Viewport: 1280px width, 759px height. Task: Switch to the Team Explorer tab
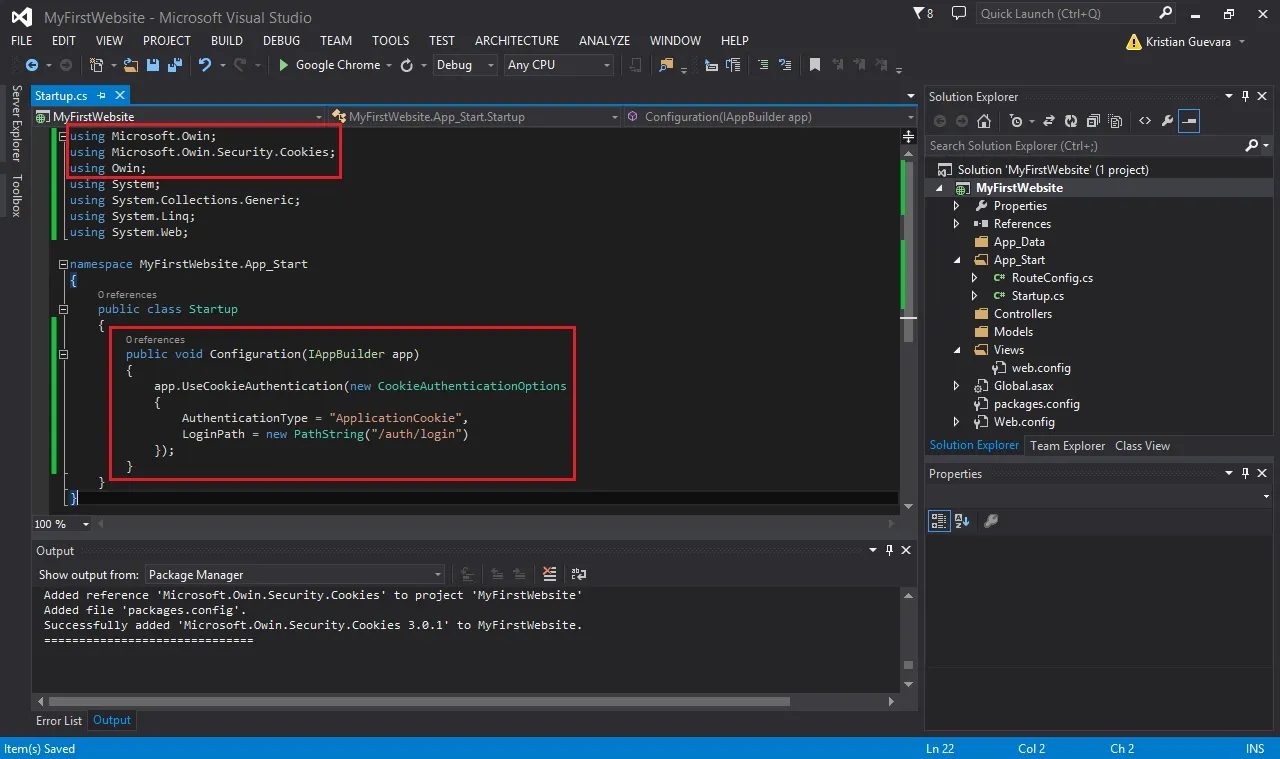1067,446
